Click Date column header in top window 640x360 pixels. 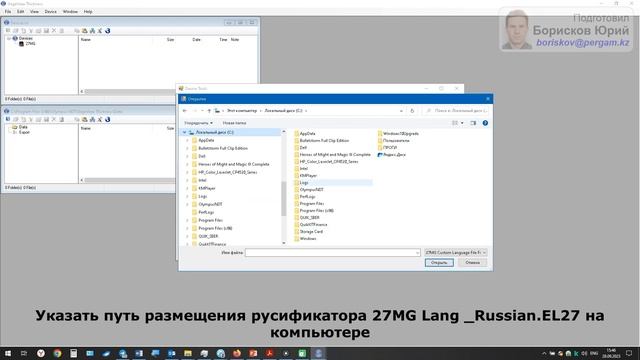[196, 40]
